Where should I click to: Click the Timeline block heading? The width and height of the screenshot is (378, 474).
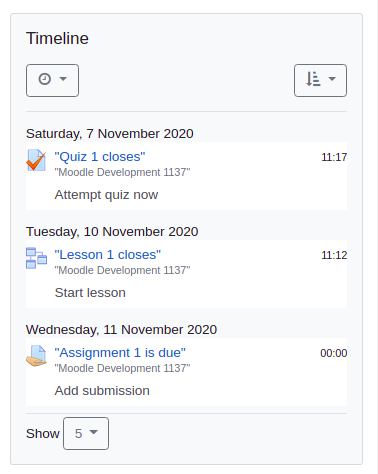57,38
